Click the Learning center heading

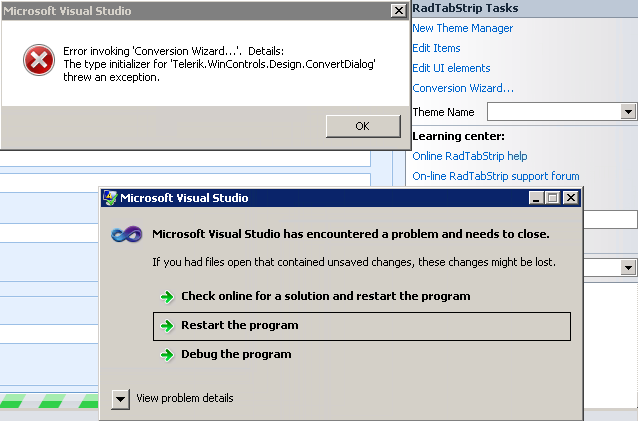[458, 136]
